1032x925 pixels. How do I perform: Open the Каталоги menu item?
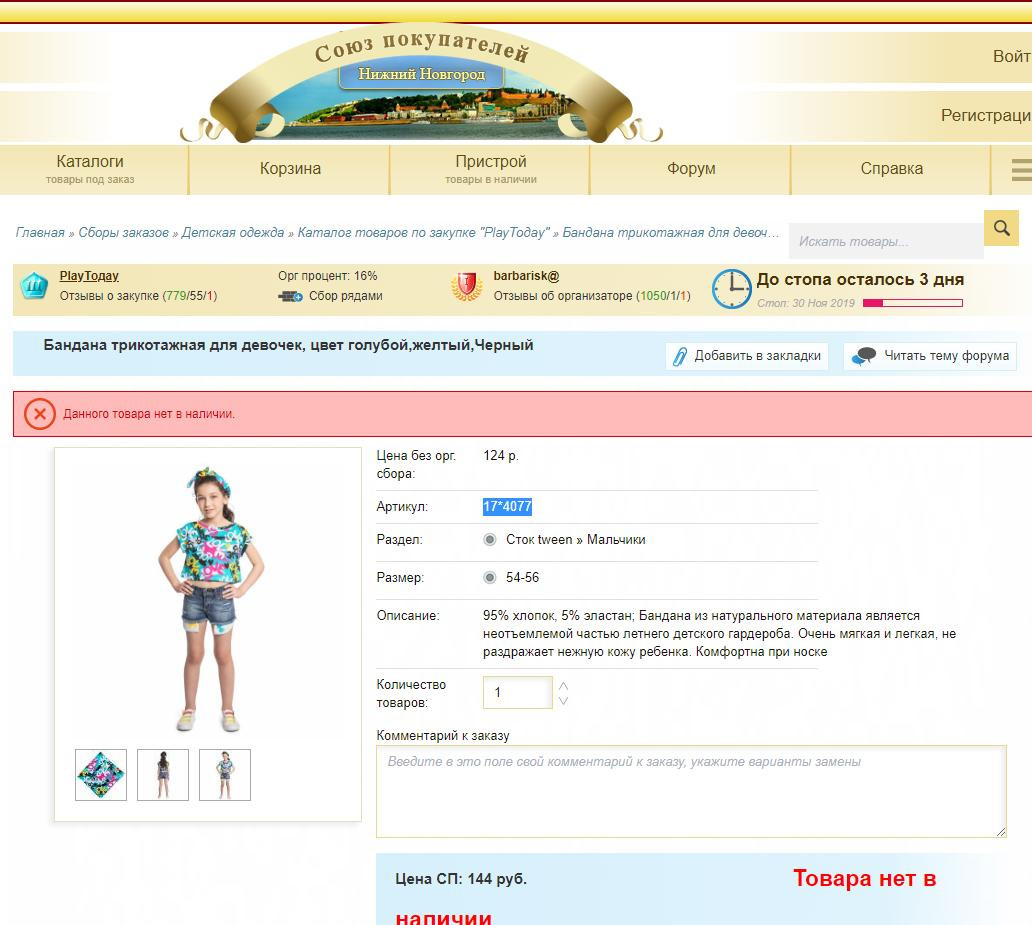coord(90,169)
